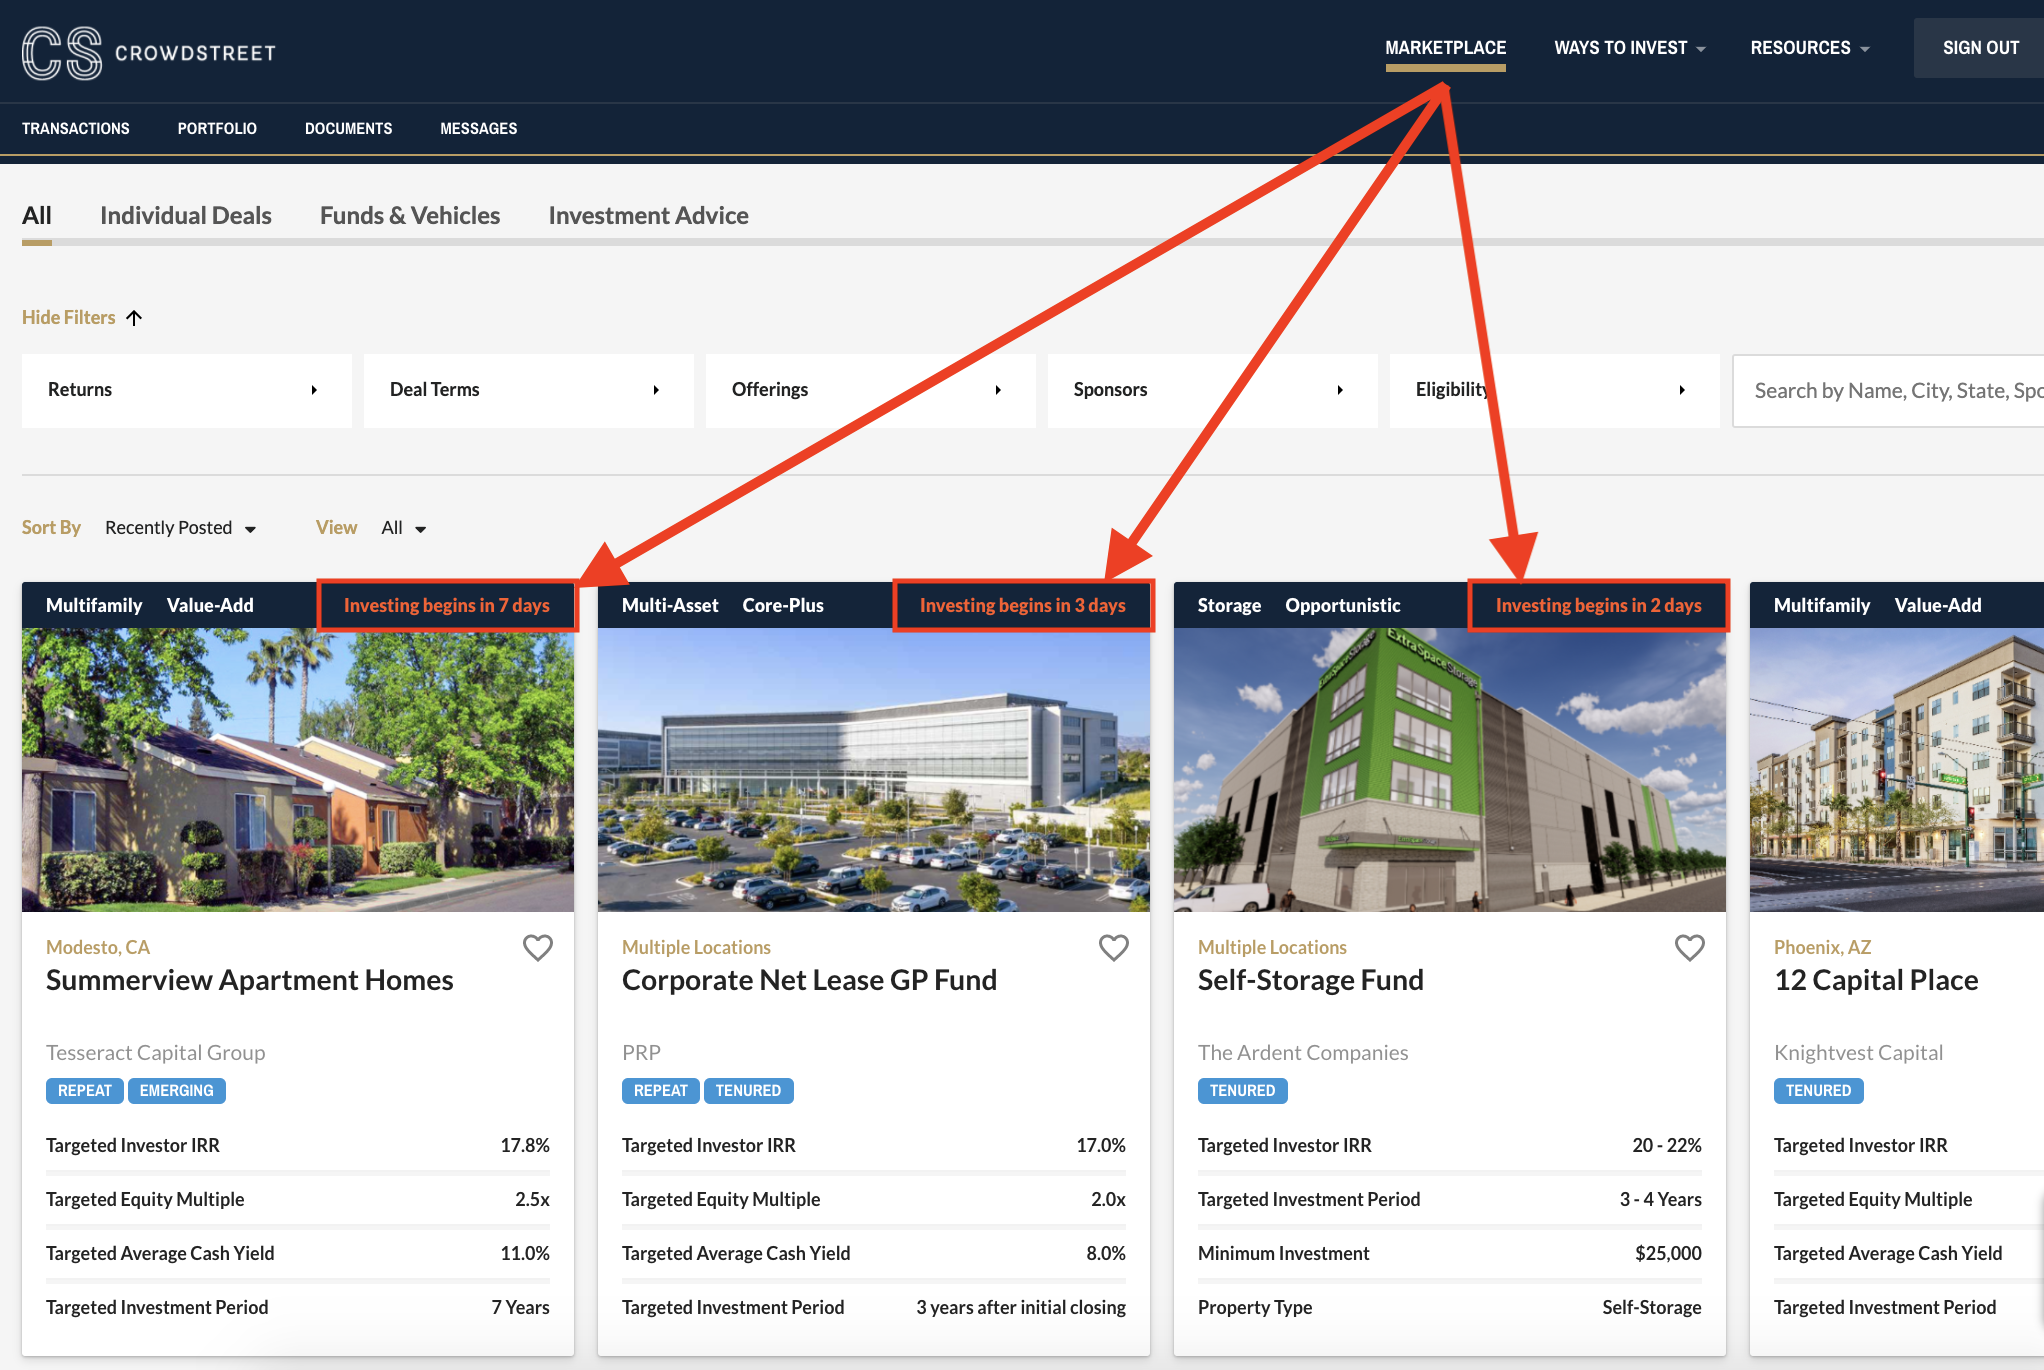Switch to Investment Advice tab
2044x1370 pixels.
pyautogui.click(x=648, y=215)
